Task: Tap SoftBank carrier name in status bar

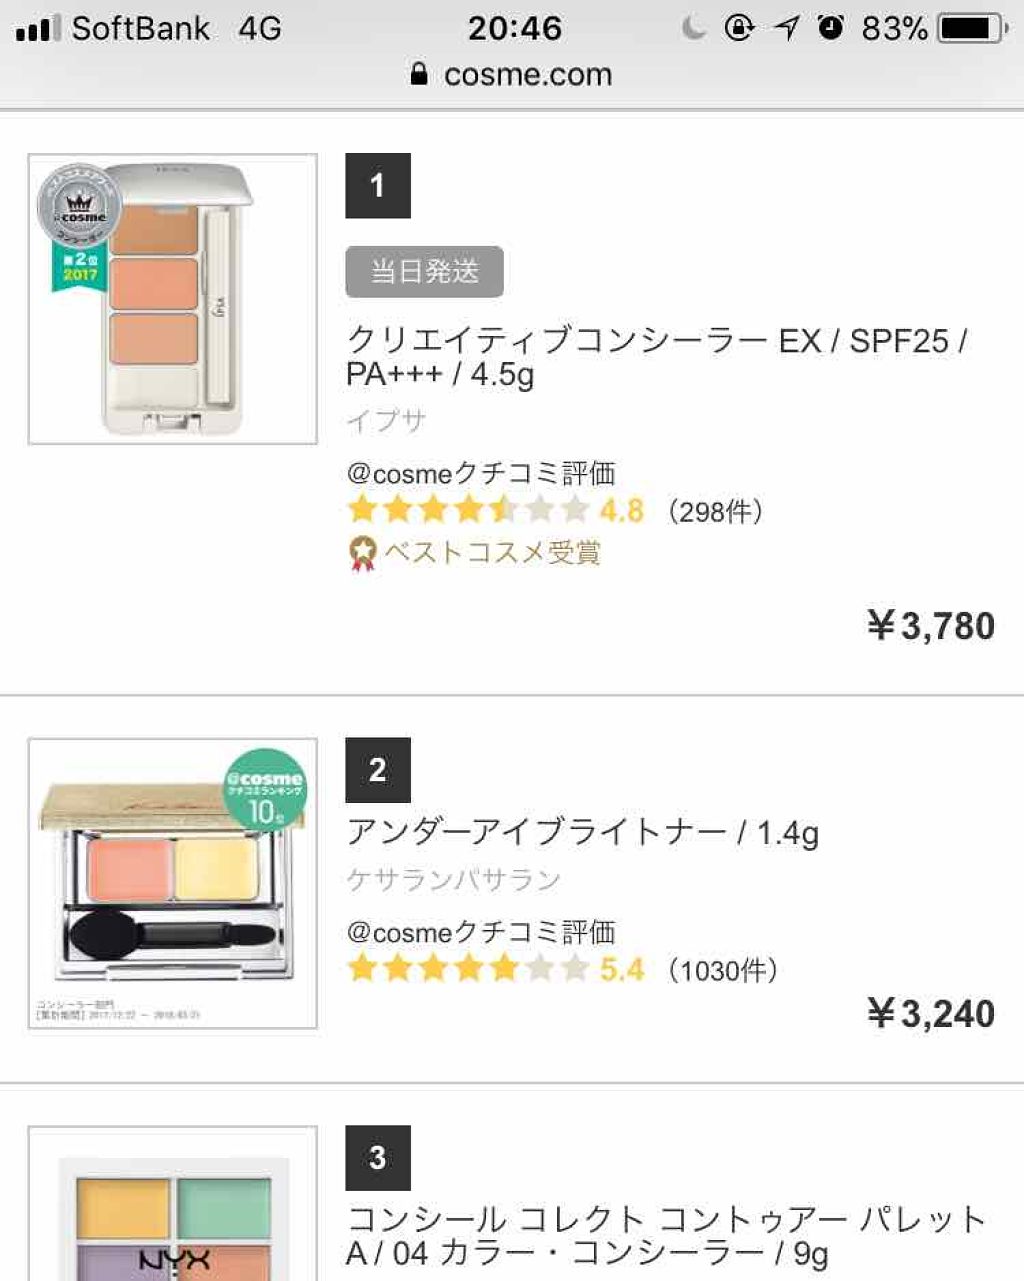Action: pyautogui.click(x=140, y=28)
